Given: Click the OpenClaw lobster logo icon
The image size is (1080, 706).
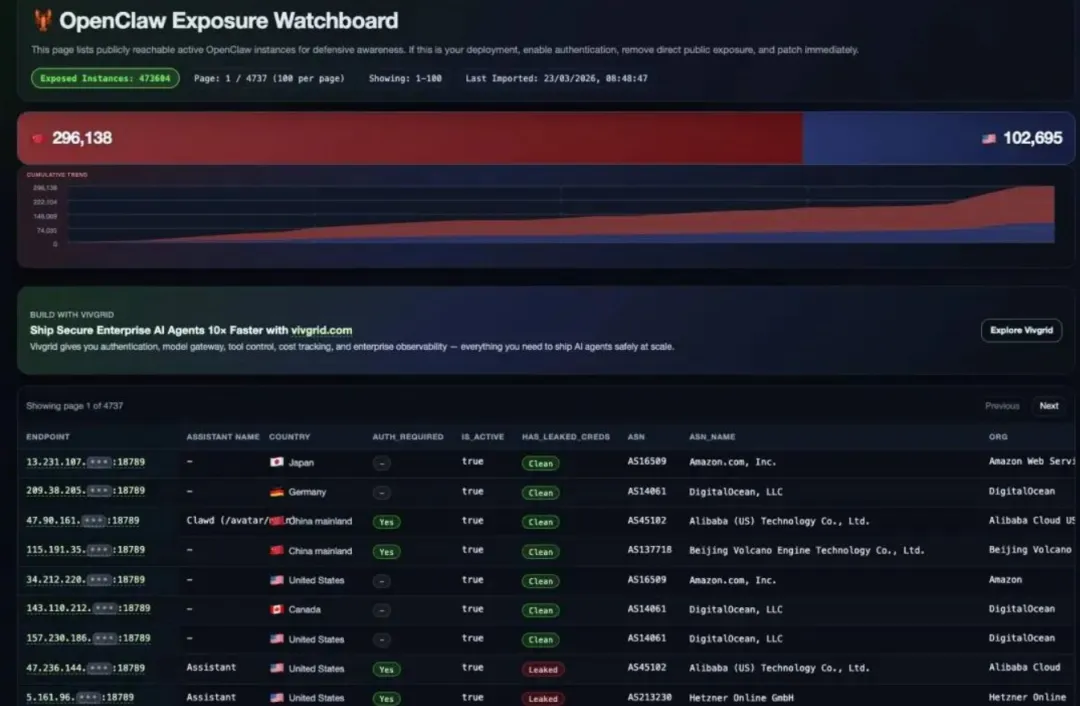Looking at the screenshot, I should point(43,20).
